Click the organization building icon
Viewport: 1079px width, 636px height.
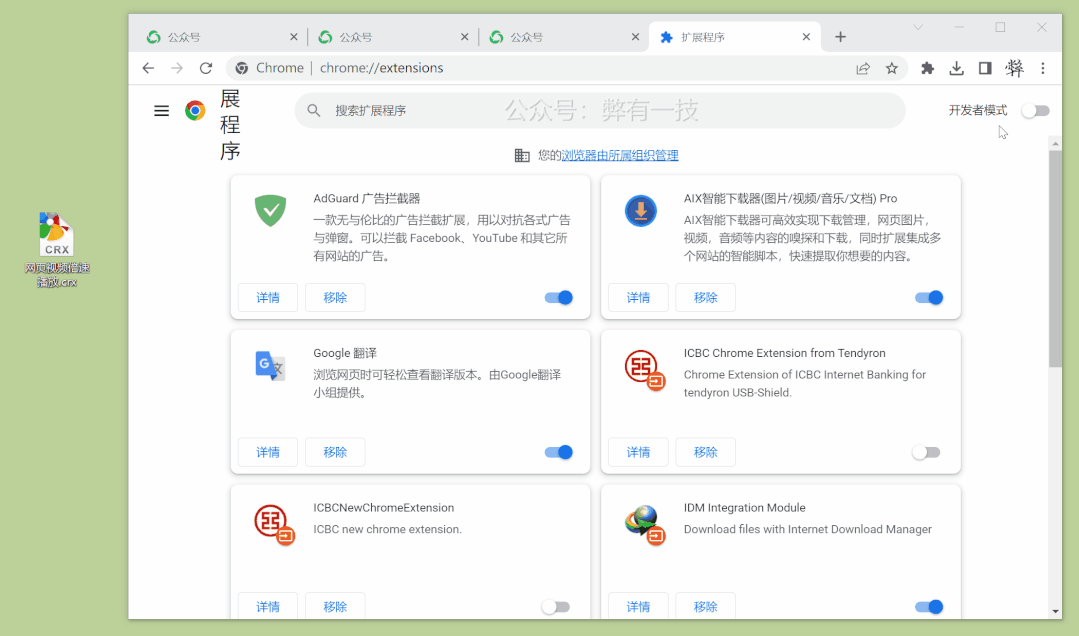pyautogui.click(x=522, y=156)
